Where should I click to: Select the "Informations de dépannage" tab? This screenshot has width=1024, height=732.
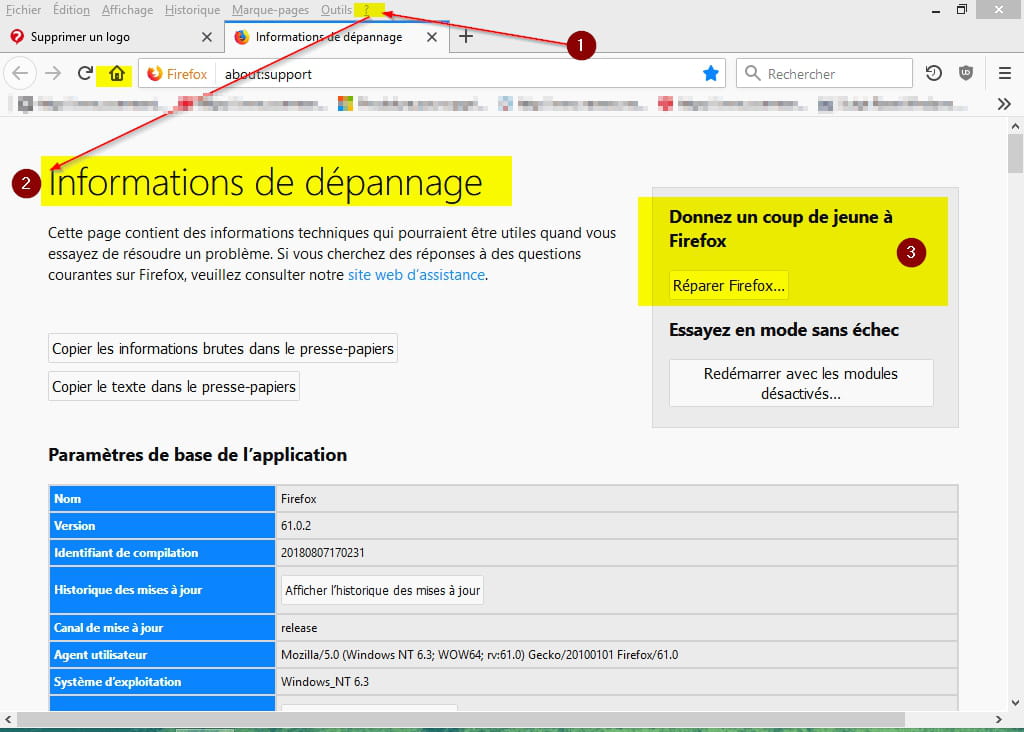tap(336, 37)
